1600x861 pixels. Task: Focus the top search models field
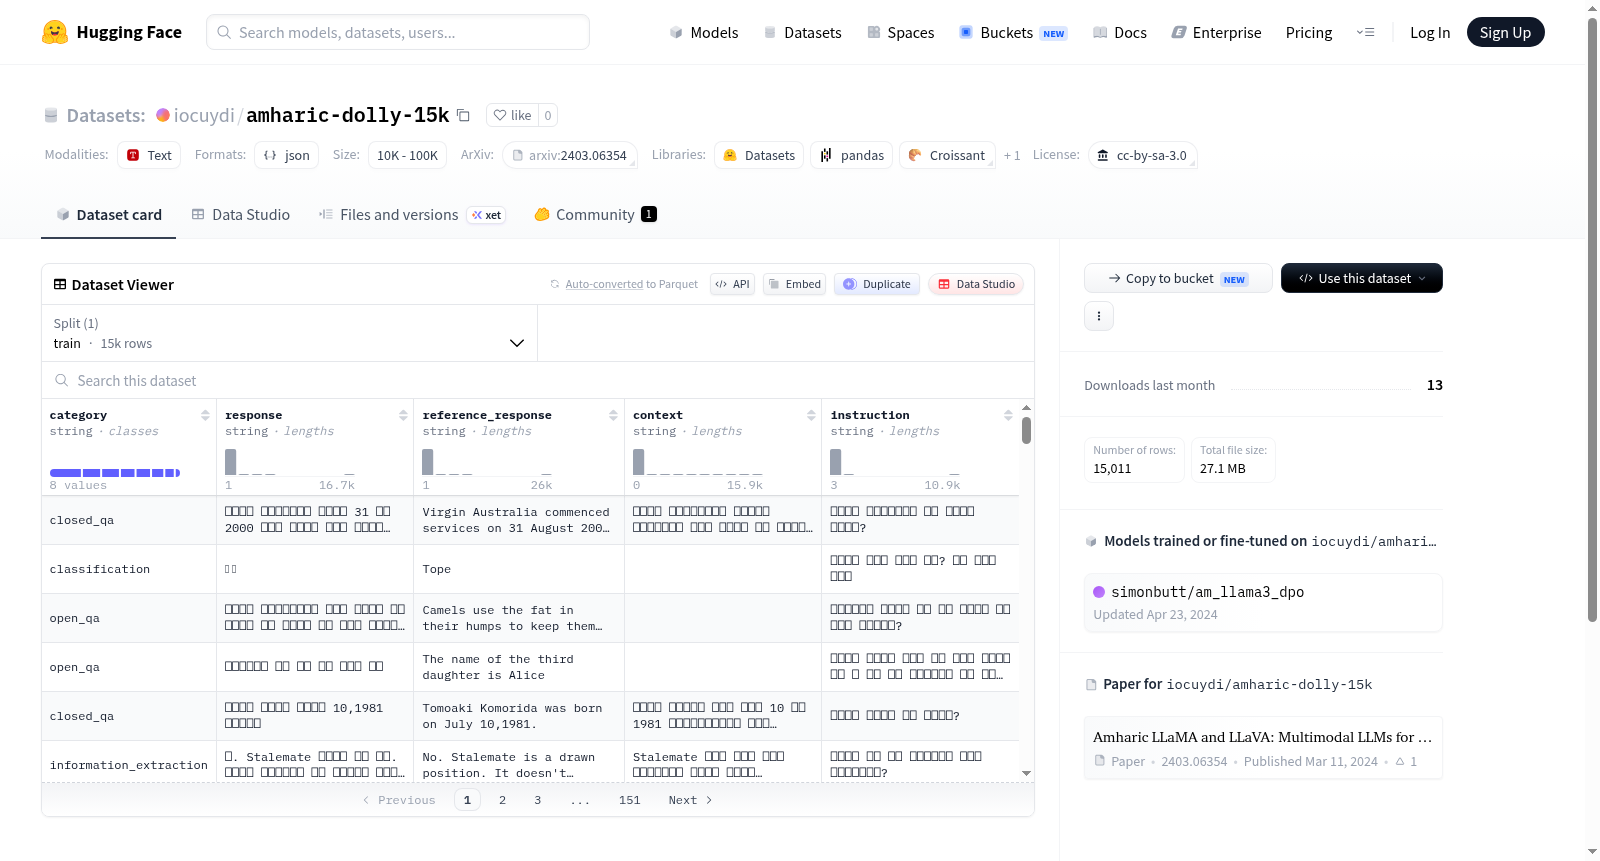[x=398, y=32]
